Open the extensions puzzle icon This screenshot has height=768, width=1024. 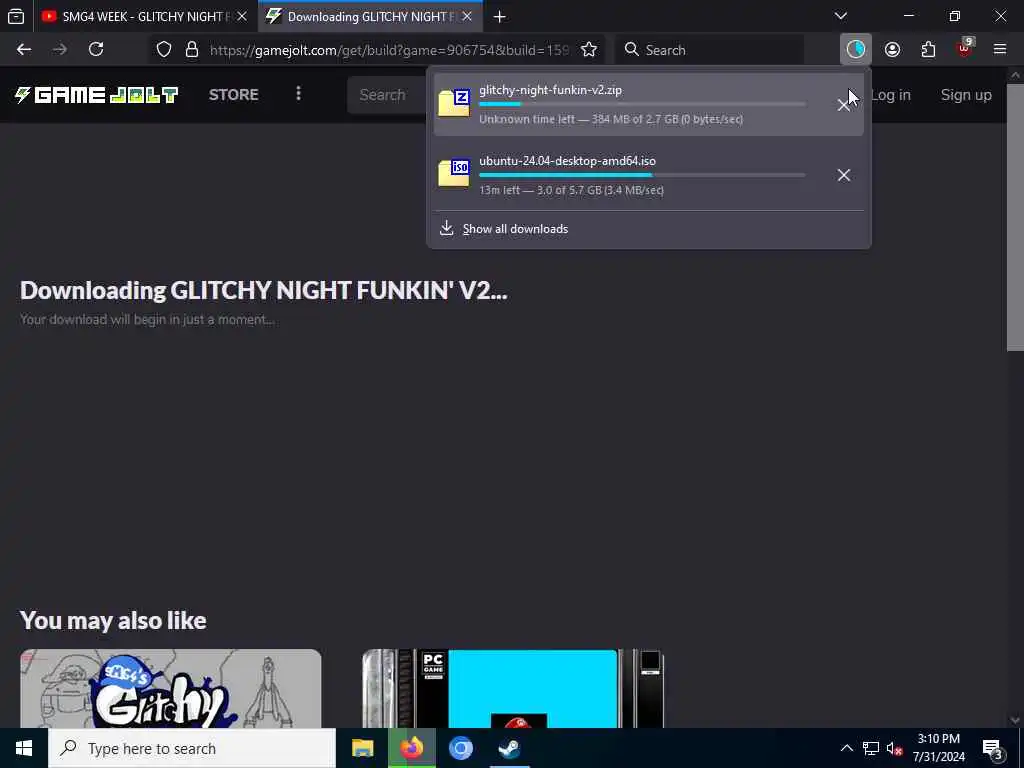click(x=928, y=50)
